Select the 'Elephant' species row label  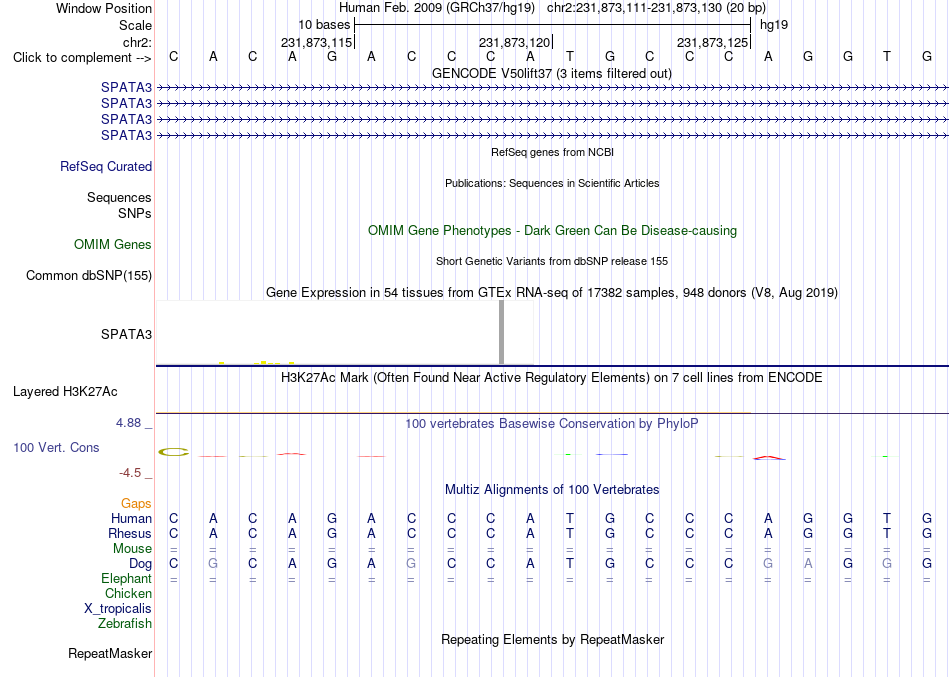(127, 578)
